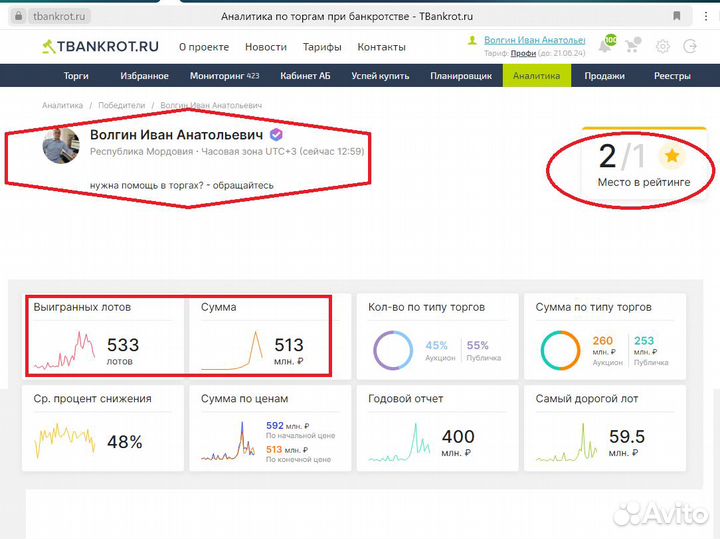Open the Тарифы menu item
Screen dimensions: 720x539
pyautogui.click(x=322, y=47)
